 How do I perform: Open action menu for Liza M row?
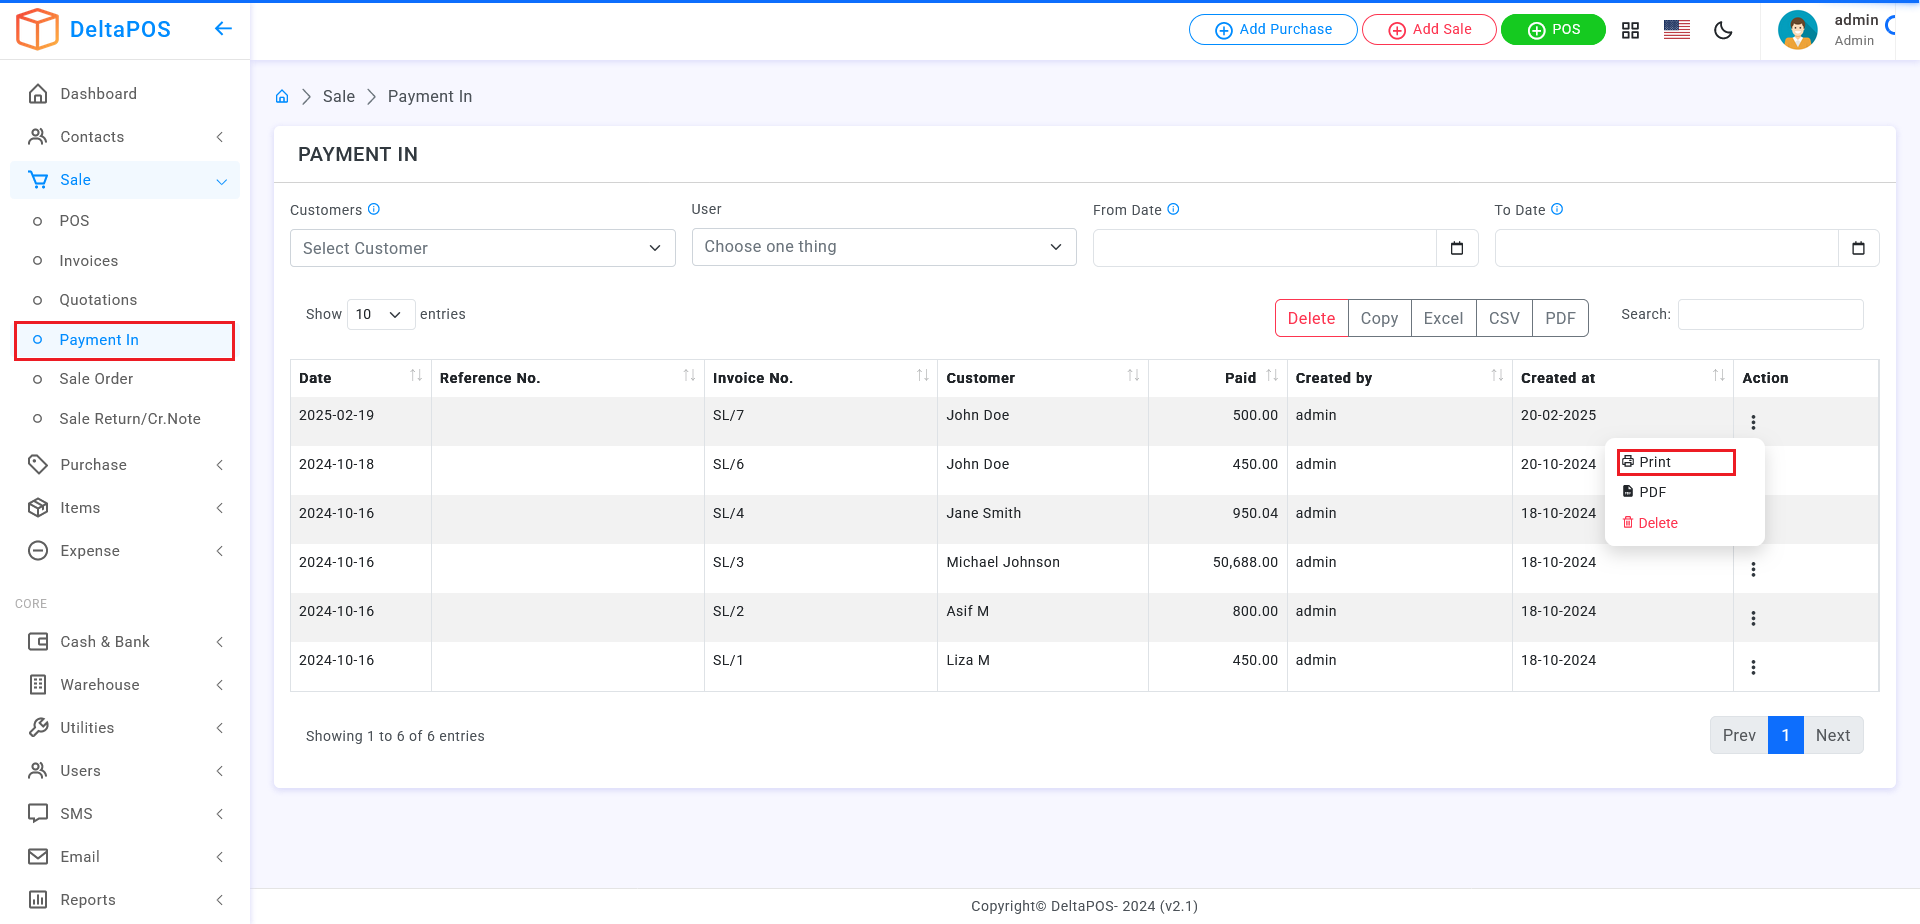[1753, 668]
